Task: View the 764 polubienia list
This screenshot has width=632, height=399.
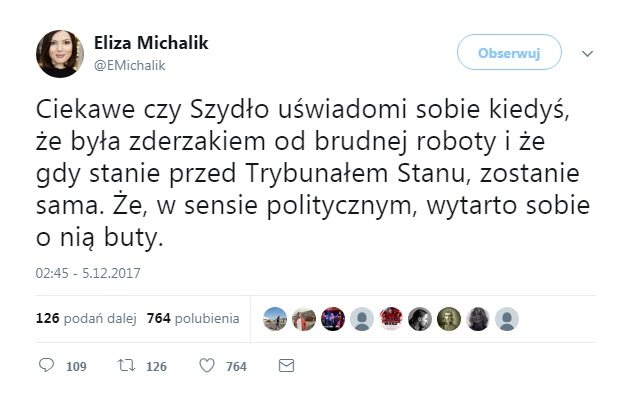Action: tap(193, 318)
